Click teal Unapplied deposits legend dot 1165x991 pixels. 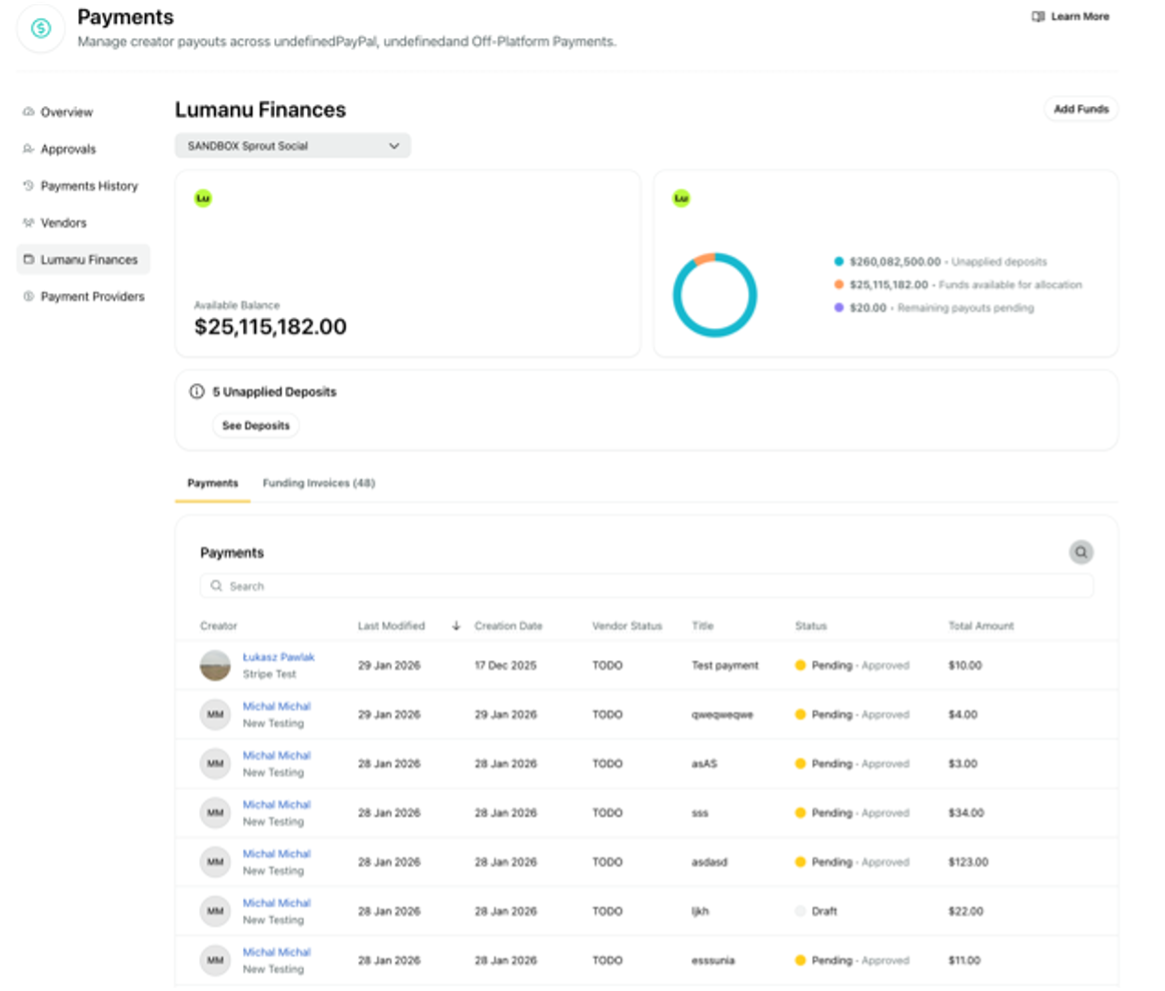839,261
